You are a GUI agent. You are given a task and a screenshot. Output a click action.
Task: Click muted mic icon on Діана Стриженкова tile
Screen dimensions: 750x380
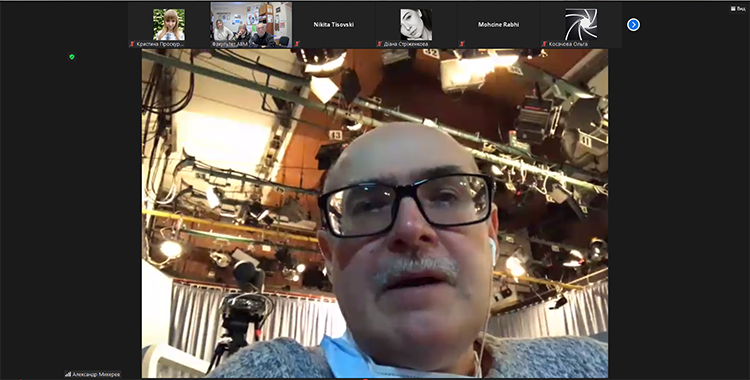tap(379, 44)
